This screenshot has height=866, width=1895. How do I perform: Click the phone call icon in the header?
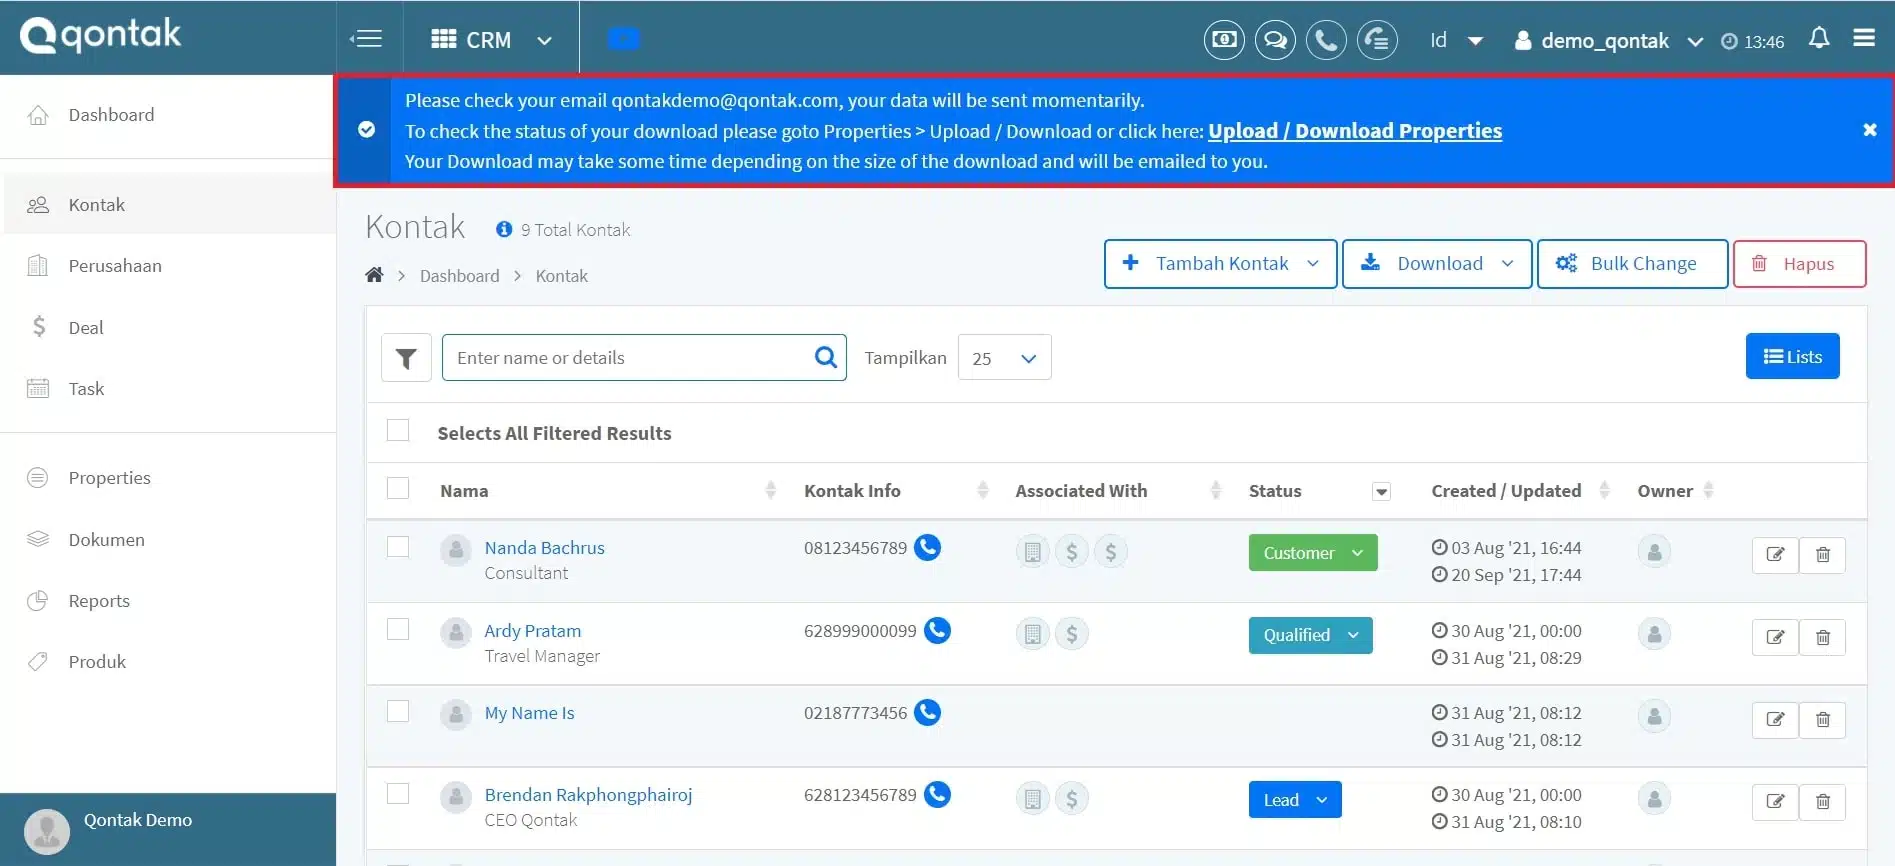(x=1326, y=40)
